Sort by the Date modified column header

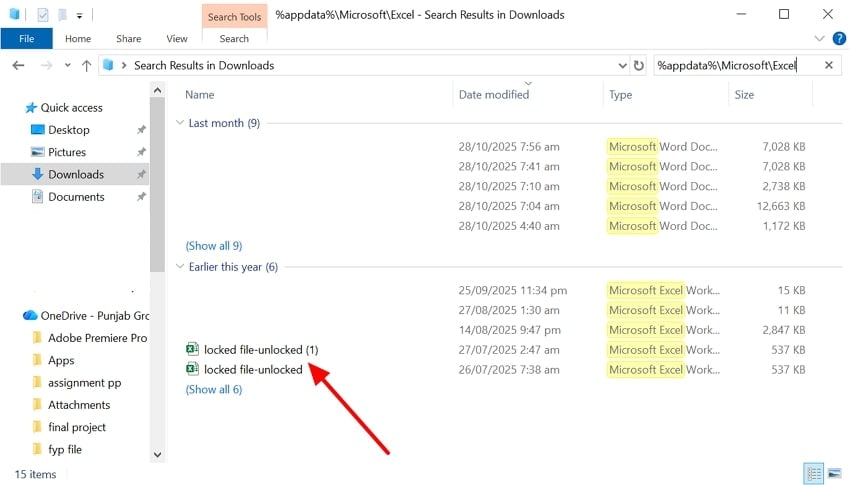(x=493, y=95)
